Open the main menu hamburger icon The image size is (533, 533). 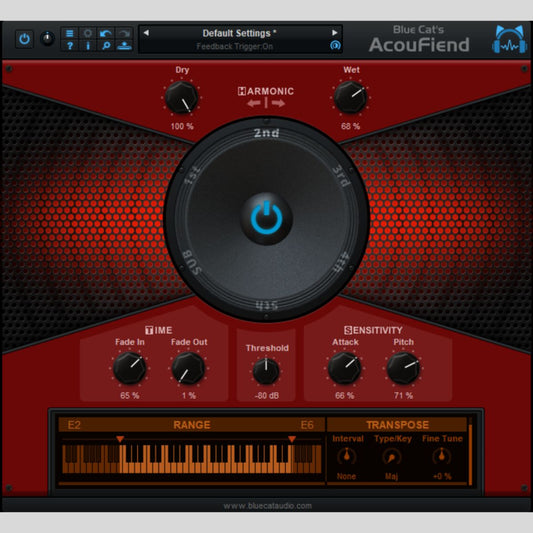pos(70,33)
